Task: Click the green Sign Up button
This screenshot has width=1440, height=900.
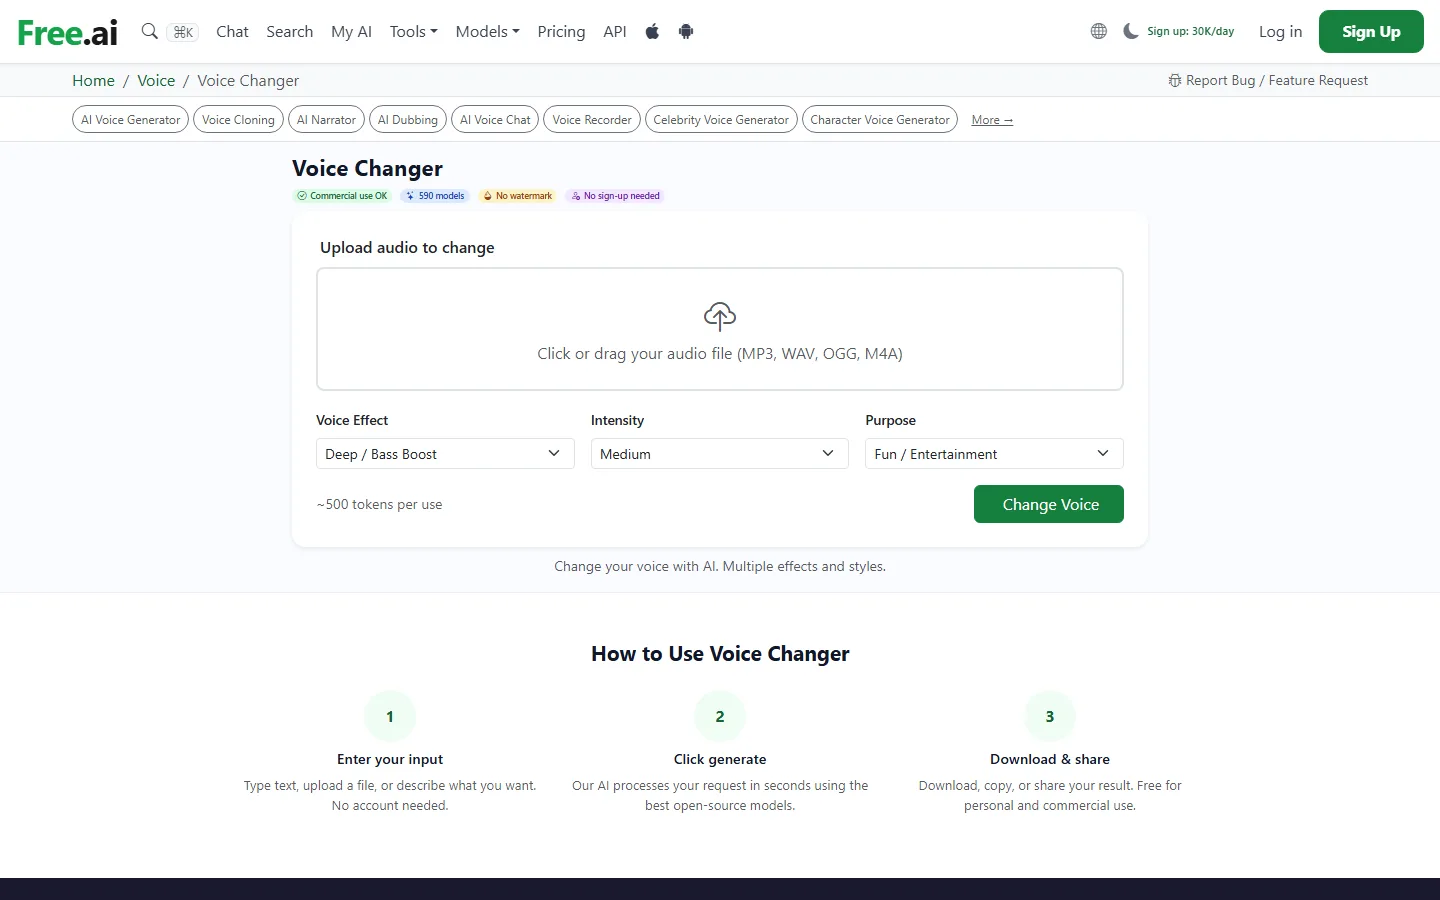Action: [x=1371, y=31]
